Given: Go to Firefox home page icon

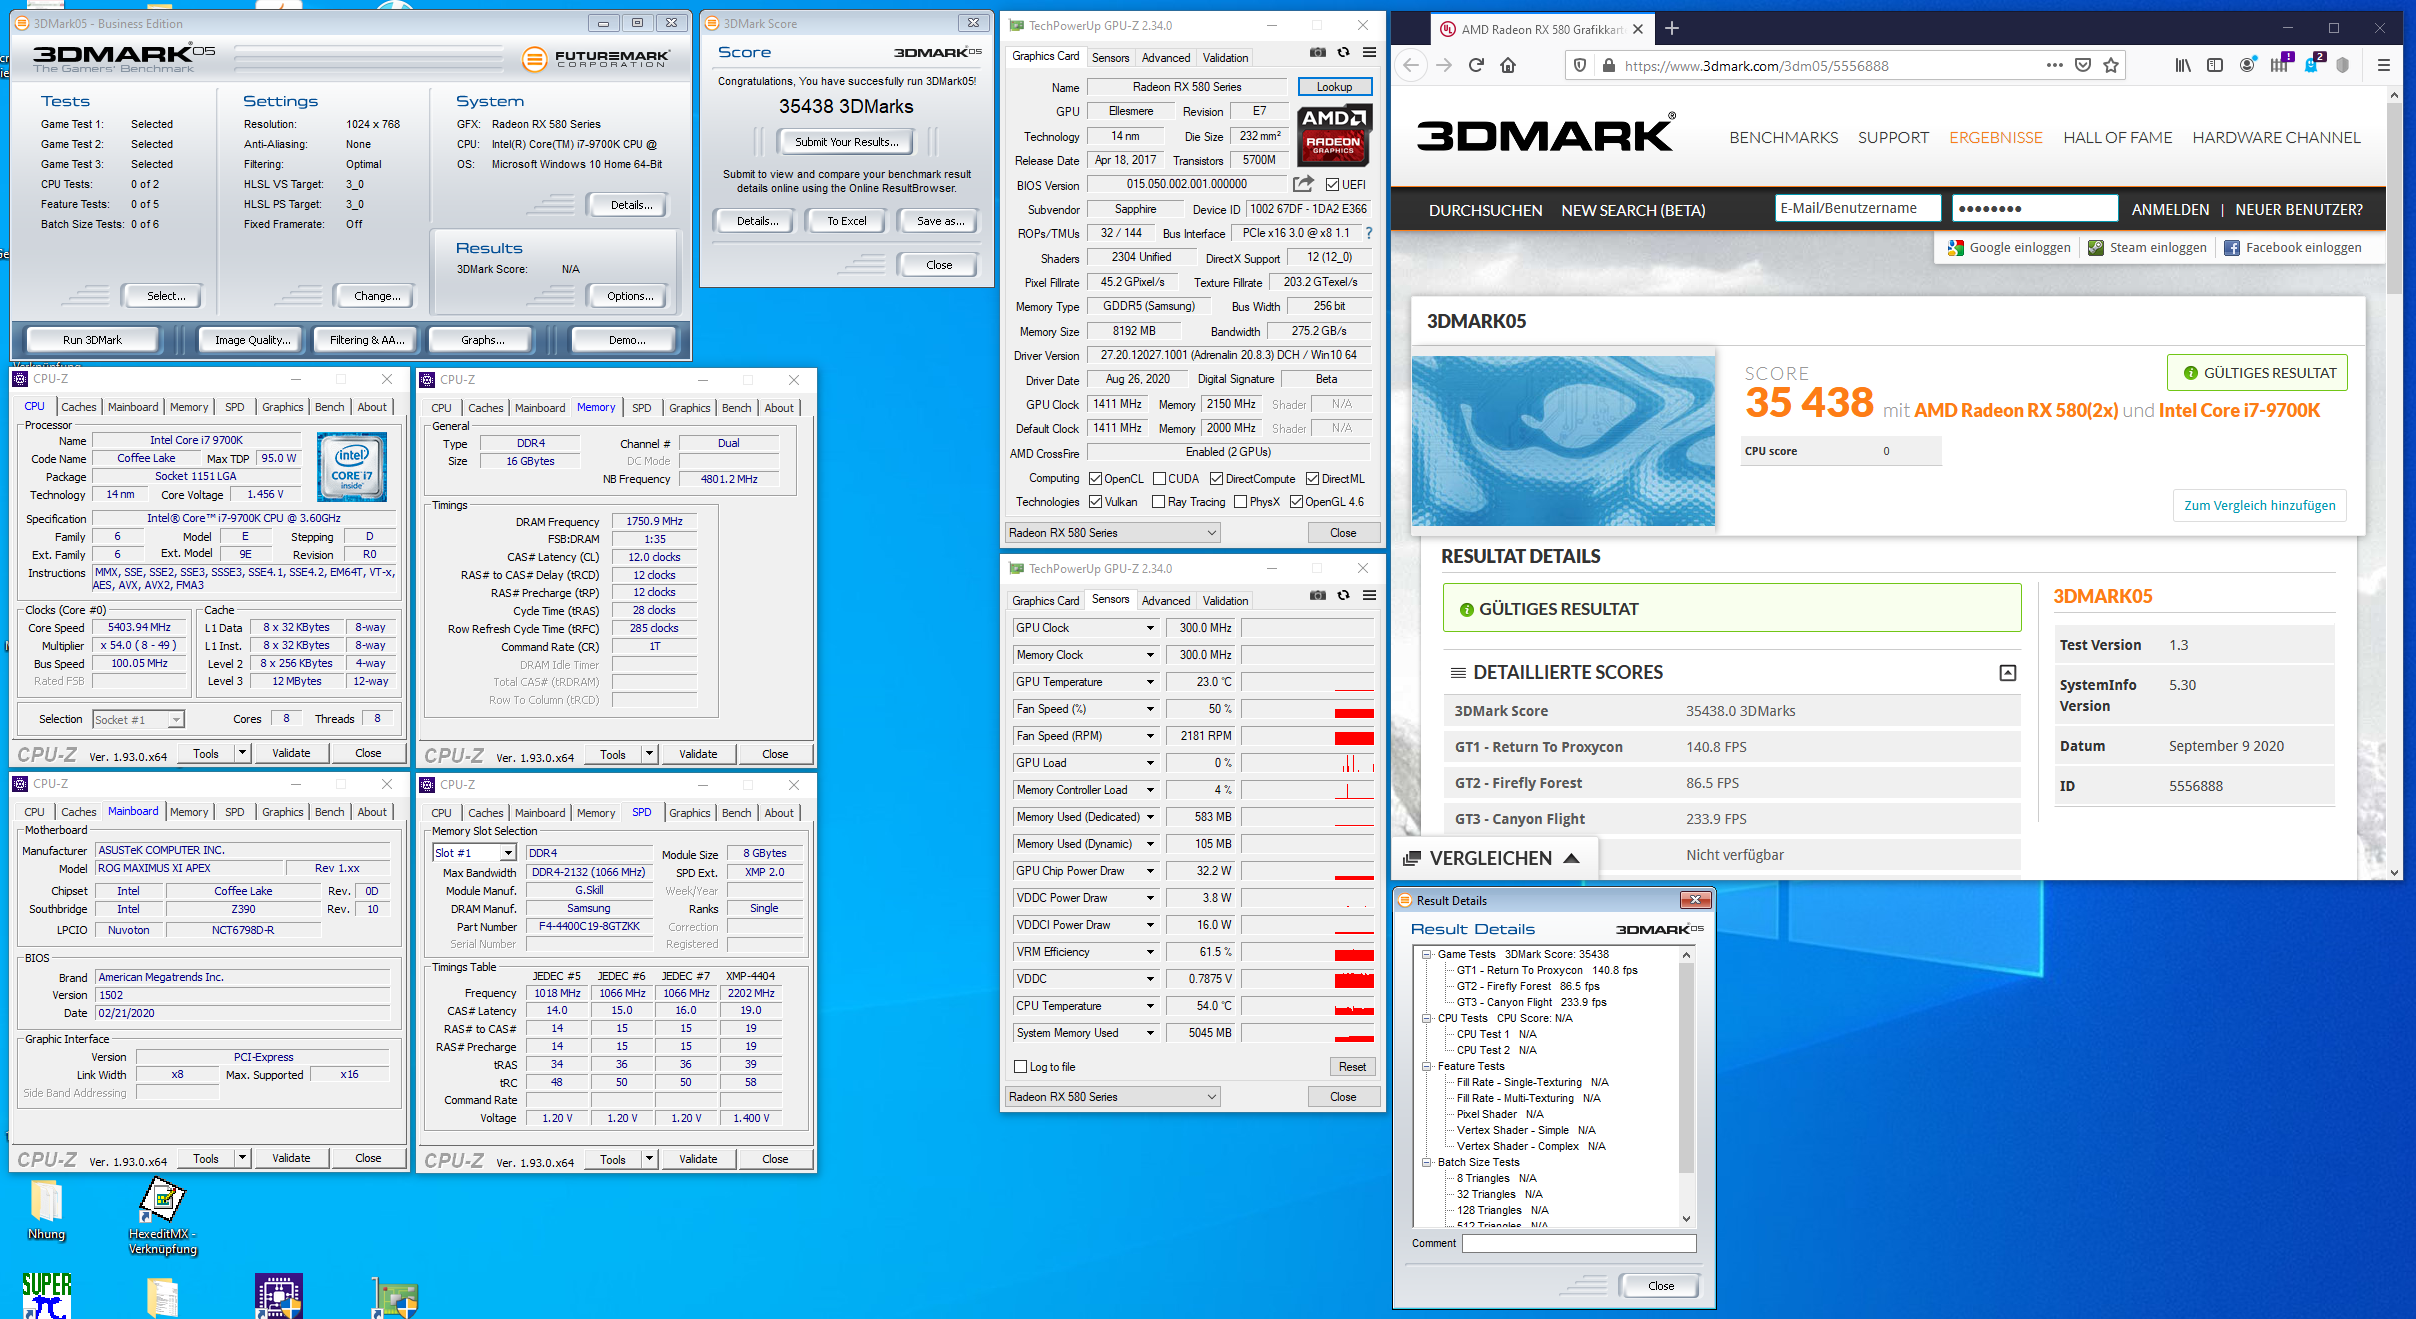Looking at the screenshot, I should point(1508,66).
